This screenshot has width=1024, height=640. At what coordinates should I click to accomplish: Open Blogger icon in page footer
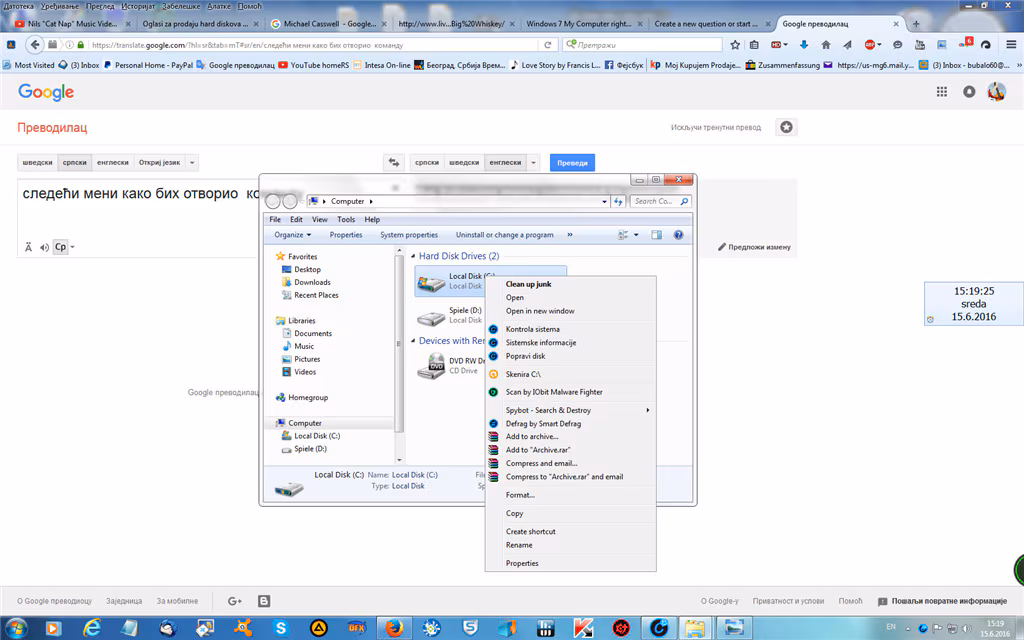tap(264, 601)
